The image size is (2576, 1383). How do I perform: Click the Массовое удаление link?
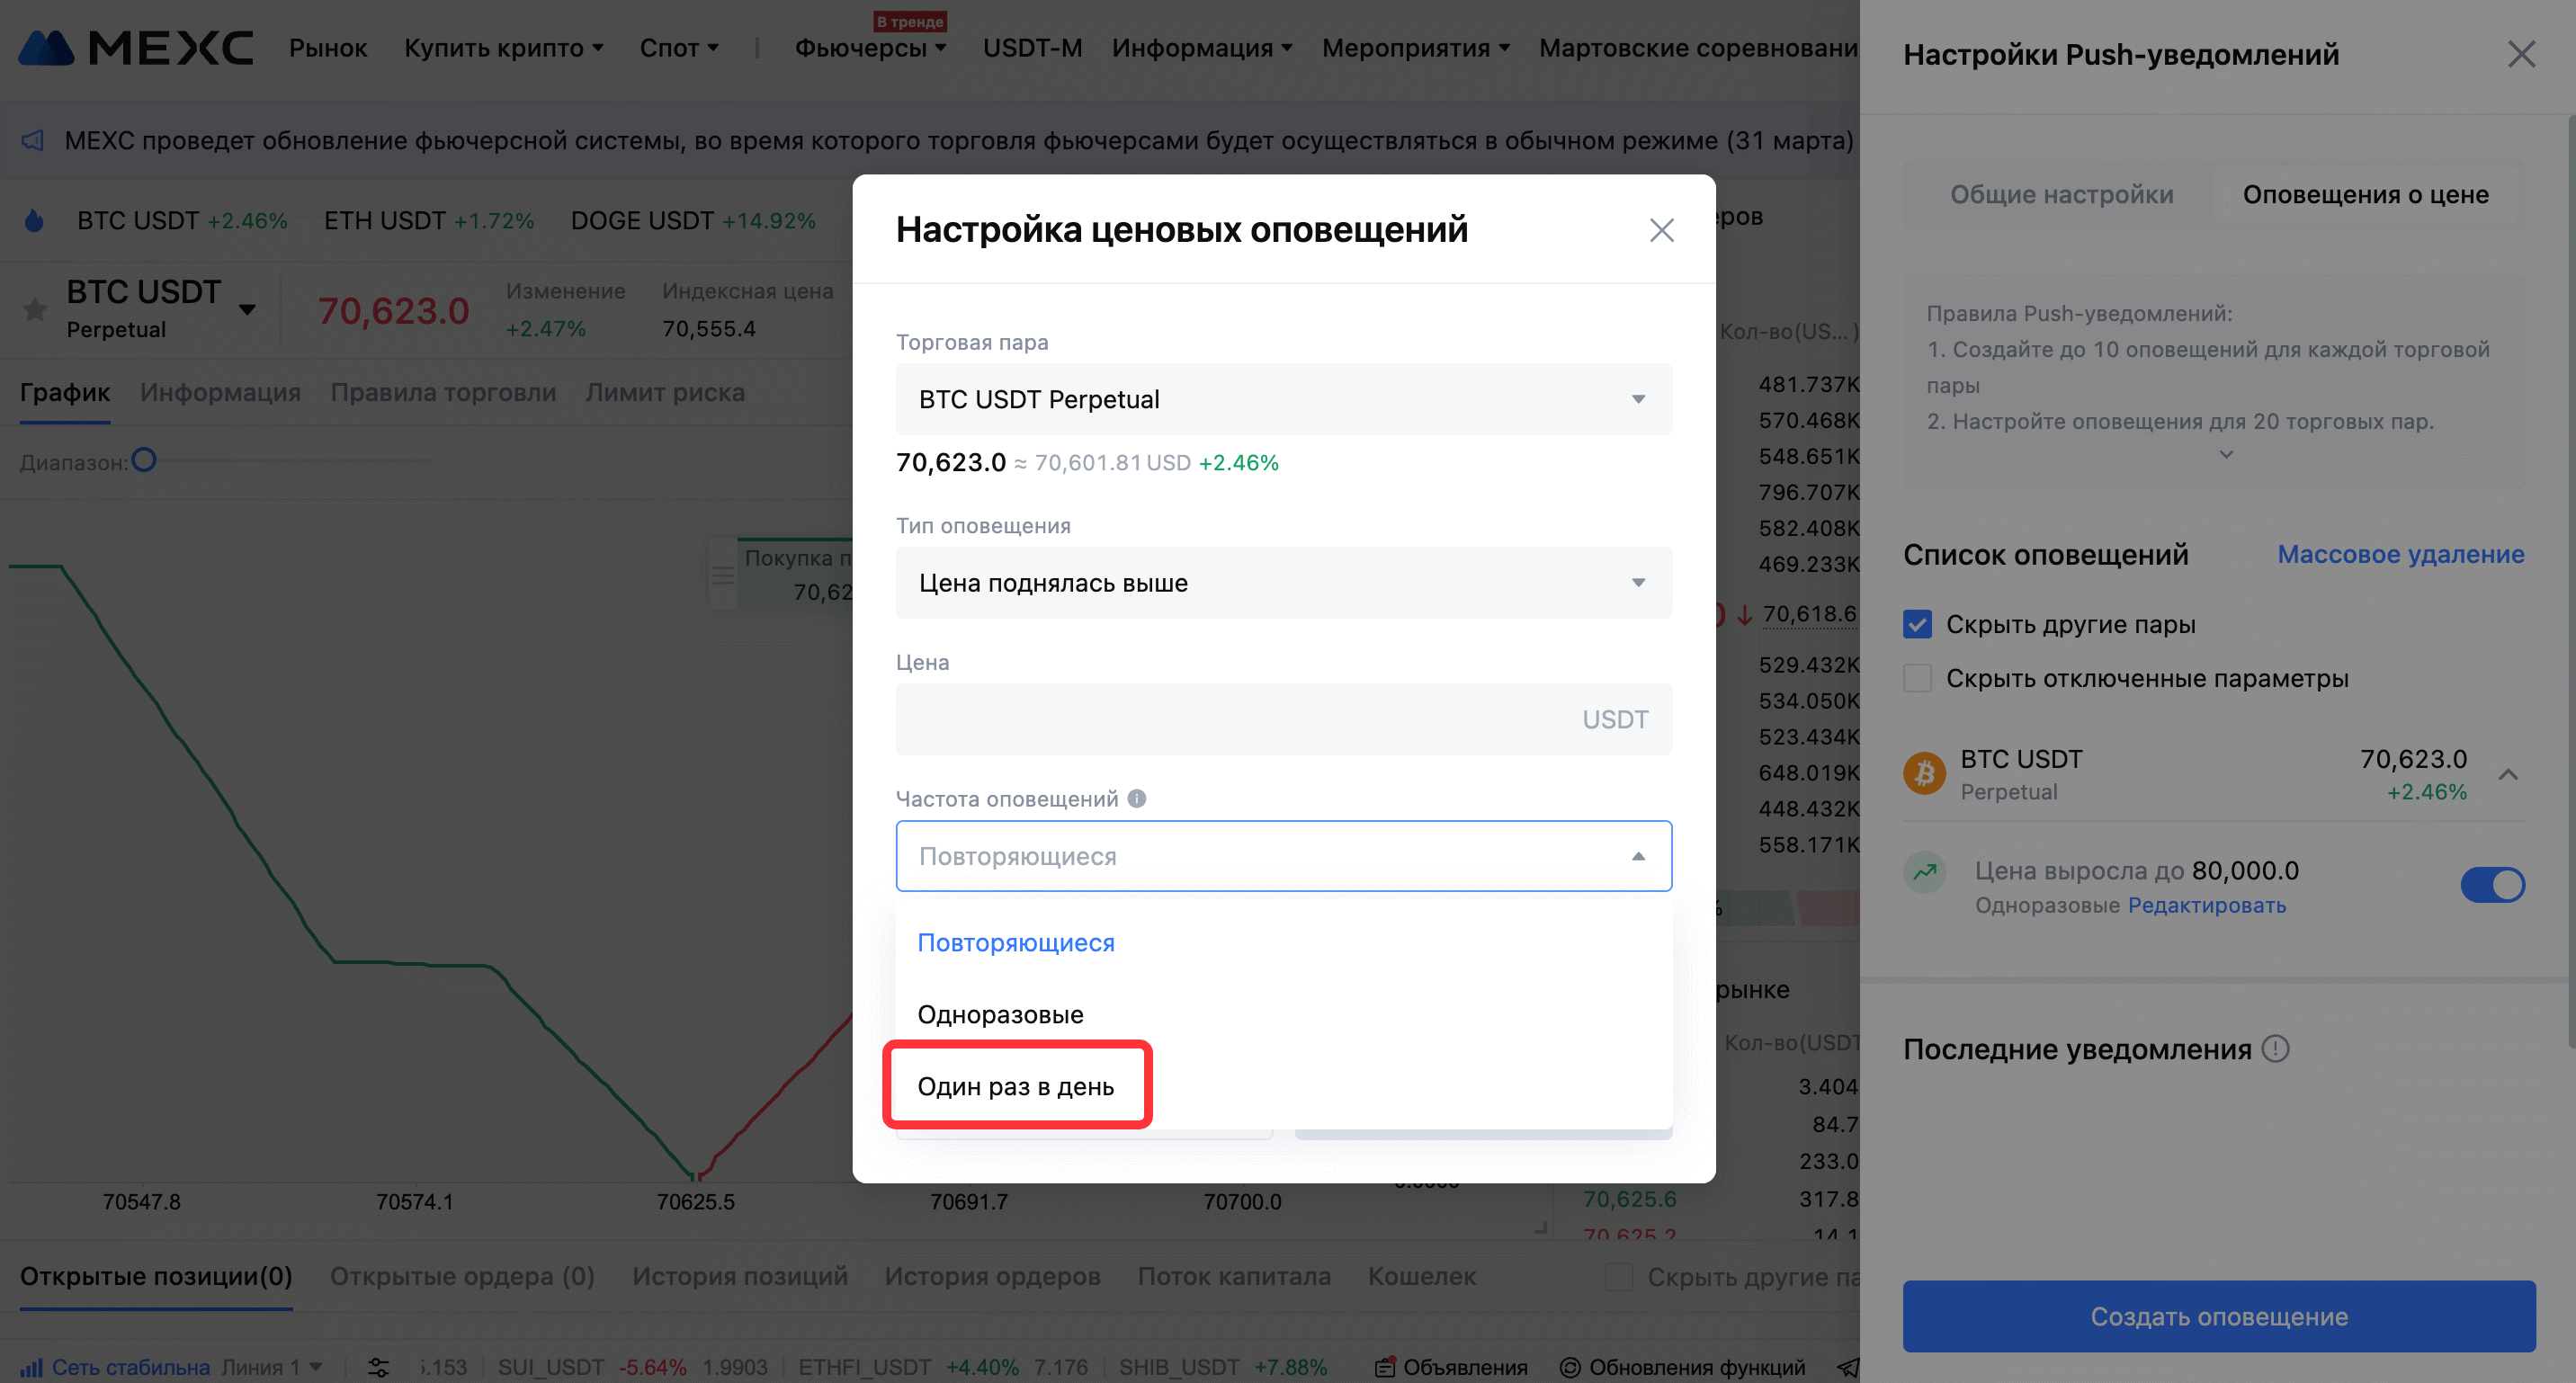(2400, 555)
